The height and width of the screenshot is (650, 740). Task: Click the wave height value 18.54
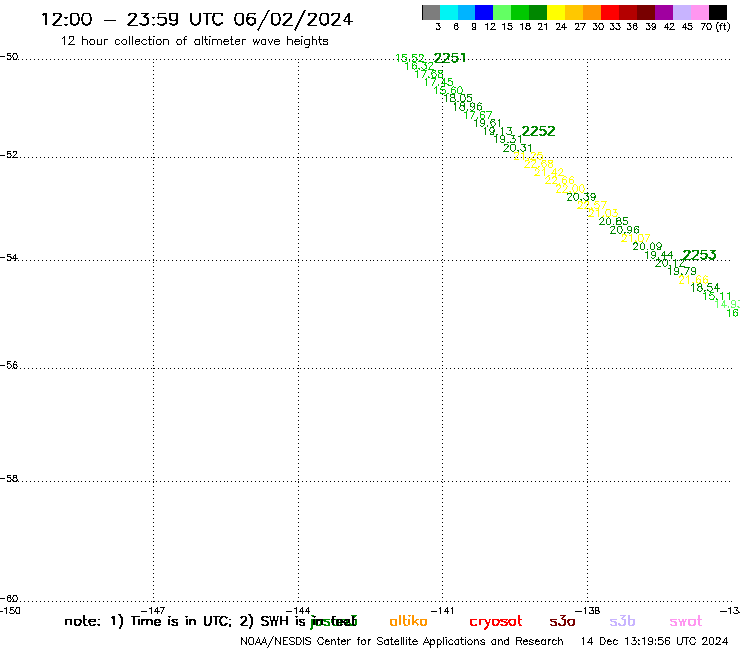tap(705, 287)
